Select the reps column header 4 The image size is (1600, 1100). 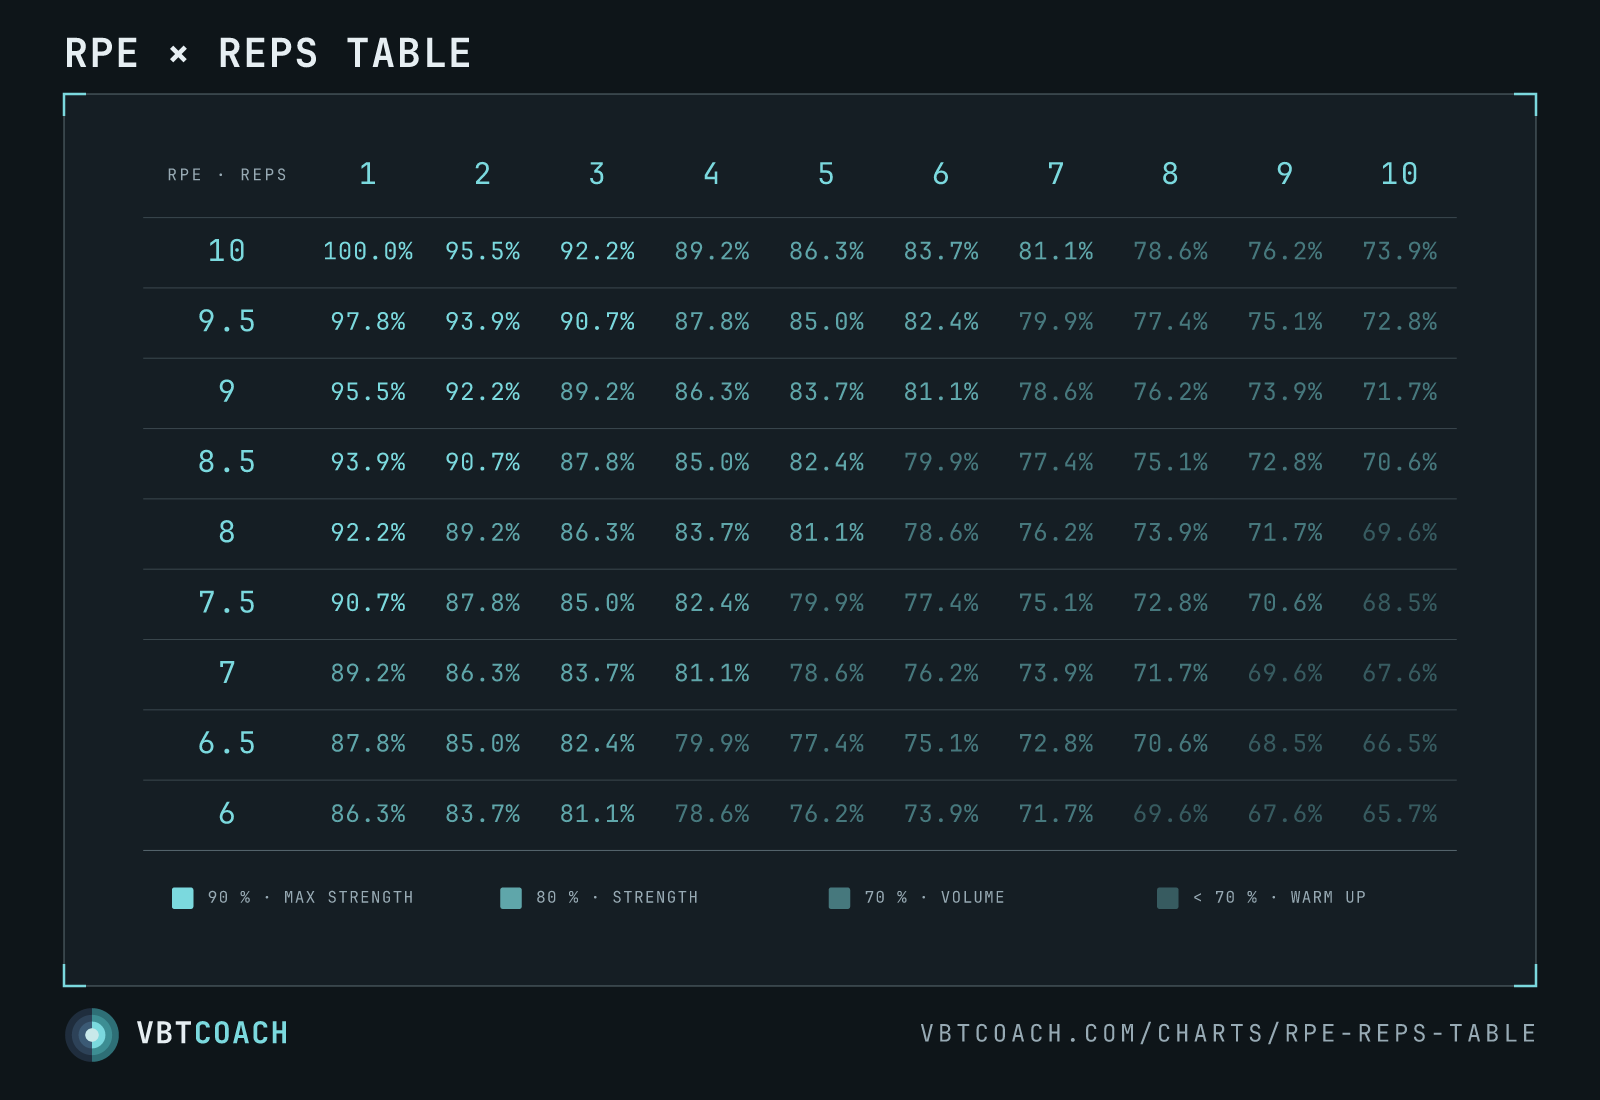click(x=712, y=174)
